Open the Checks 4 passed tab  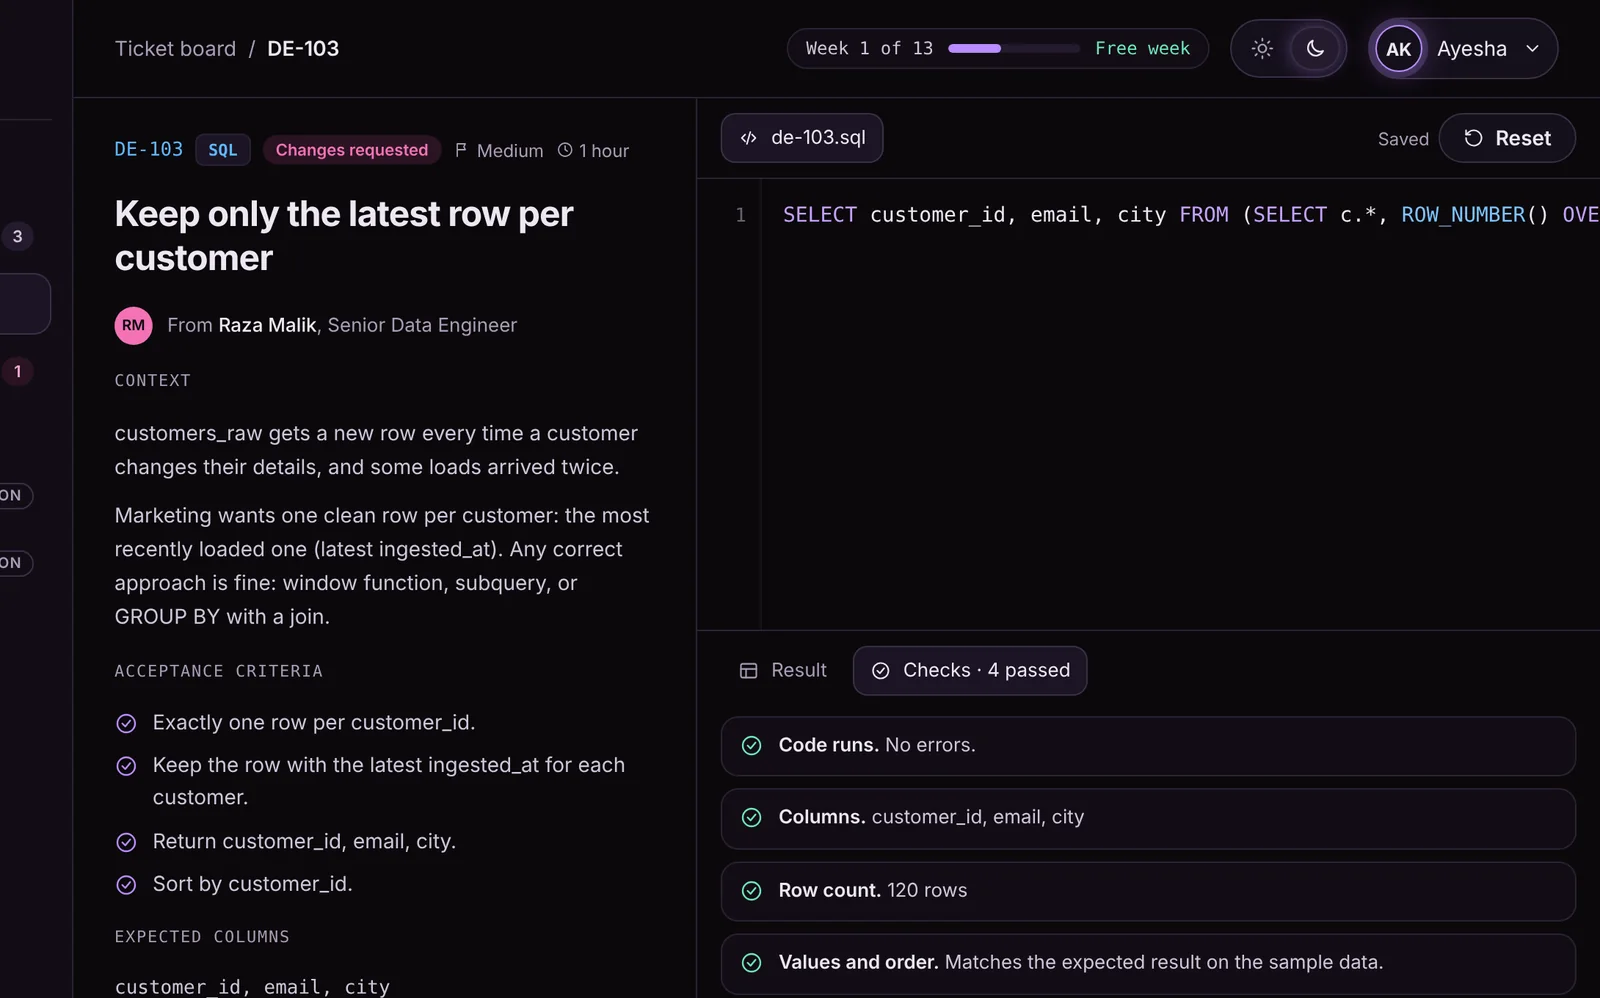(970, 670)
